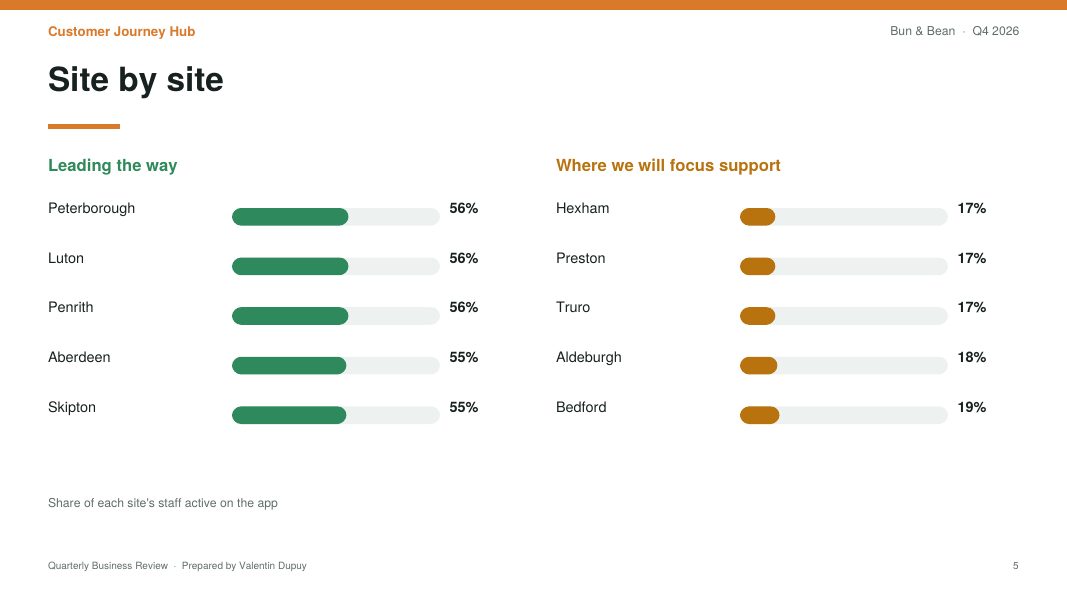This screenshot has width=1067, height=600.
Task: Click the Site by site title
Action: tap(135, 80)
